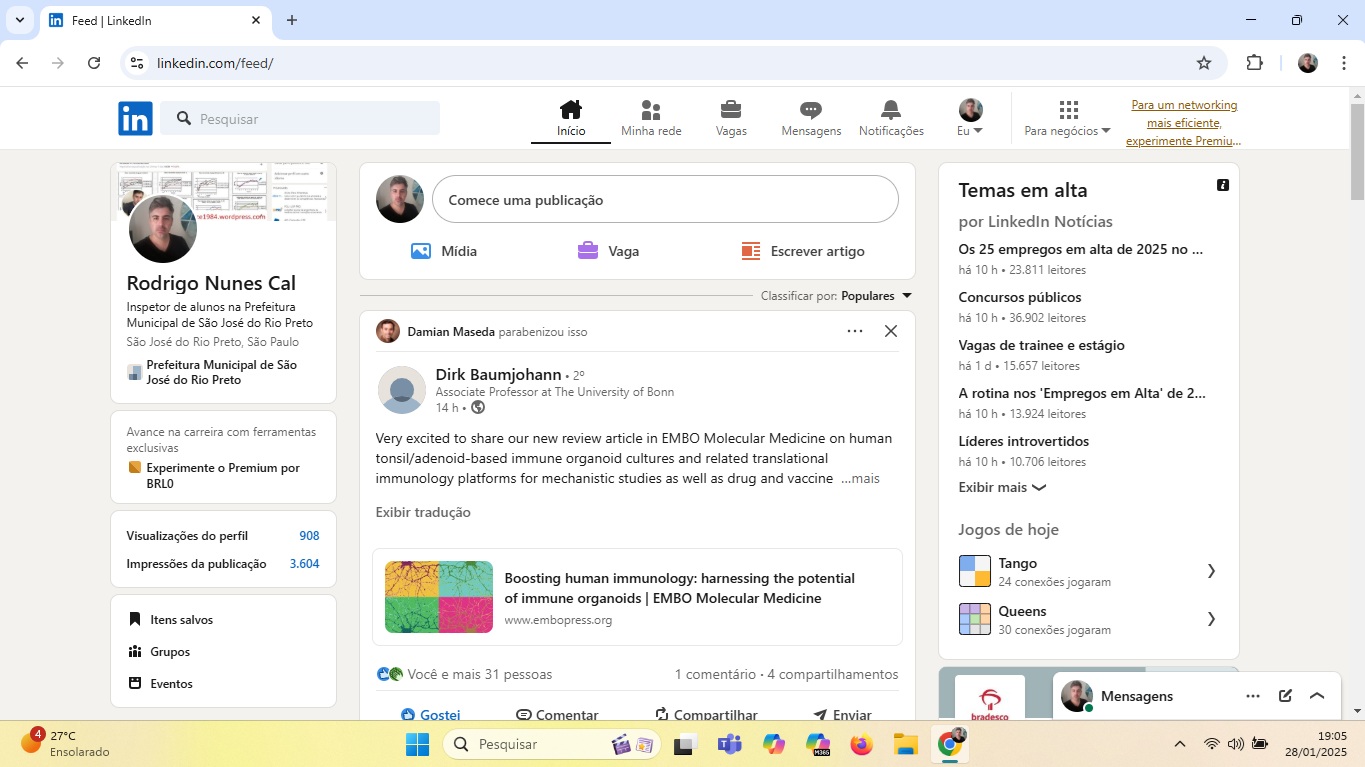The width and height of the screenshot is (1365, 767).
Task: Open the Chrome three-dot menu
Action: (x=1342, y=63)
